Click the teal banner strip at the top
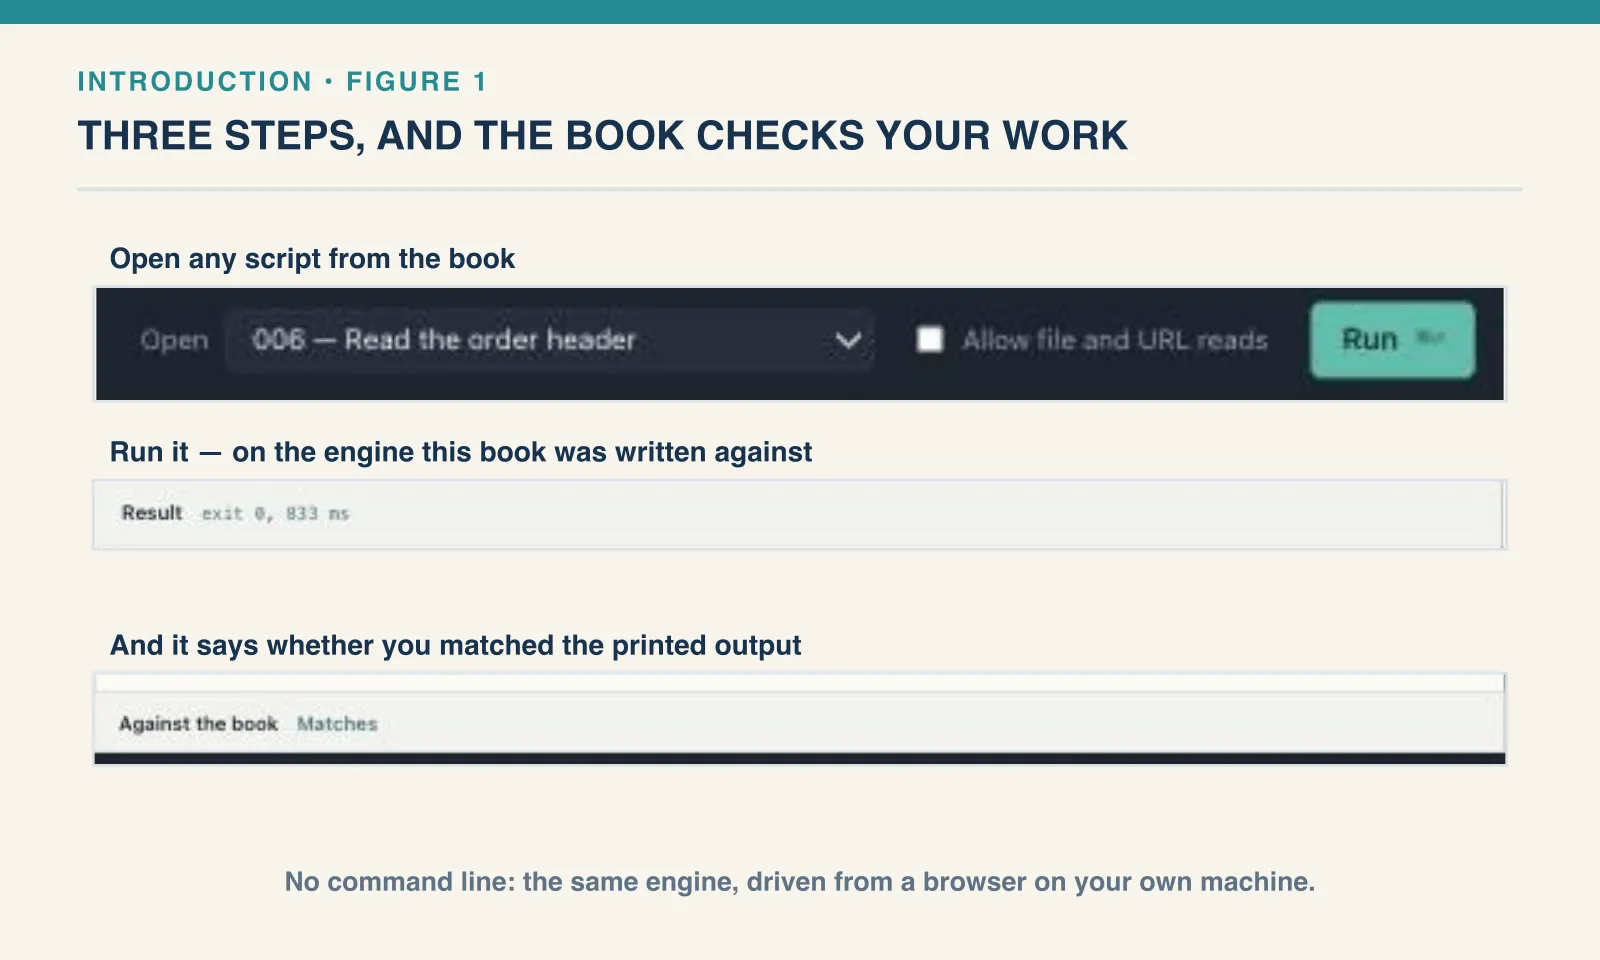This screenshot has width=1600, height=960. click(800, 12)
